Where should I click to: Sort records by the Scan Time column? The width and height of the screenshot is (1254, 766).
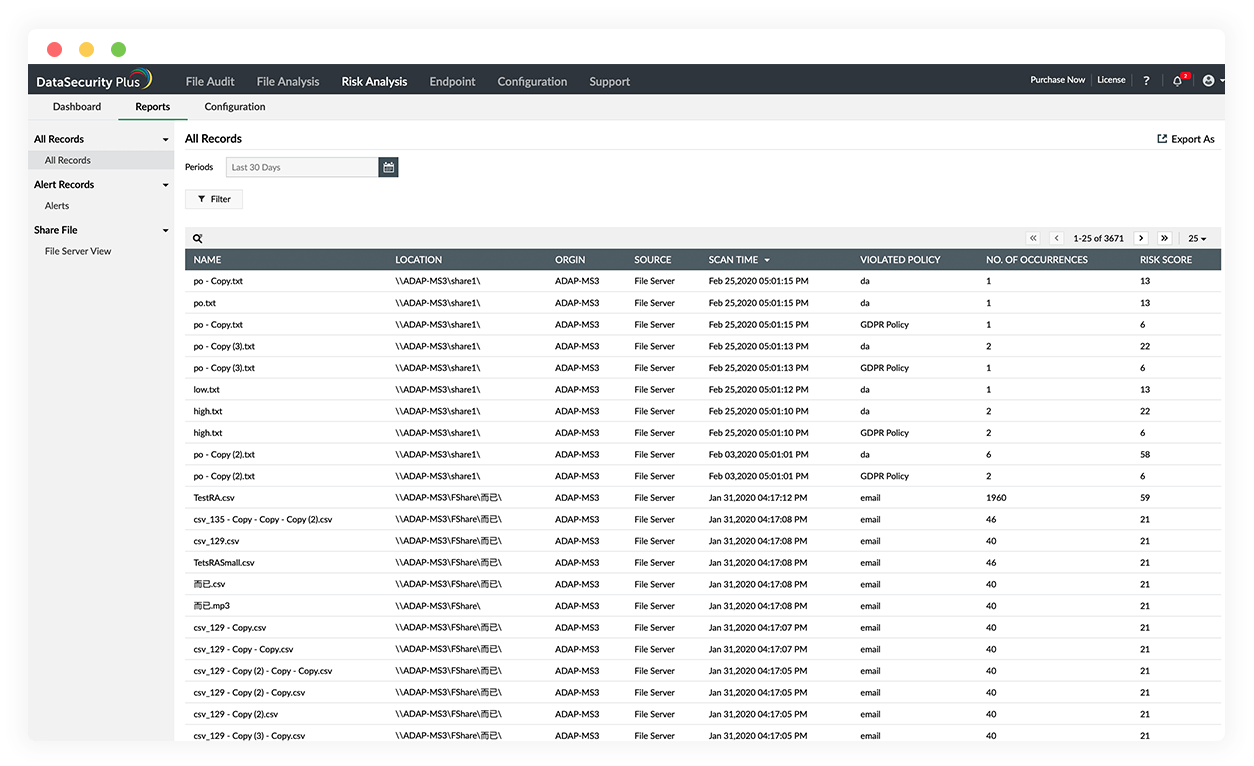click(731, 259)
